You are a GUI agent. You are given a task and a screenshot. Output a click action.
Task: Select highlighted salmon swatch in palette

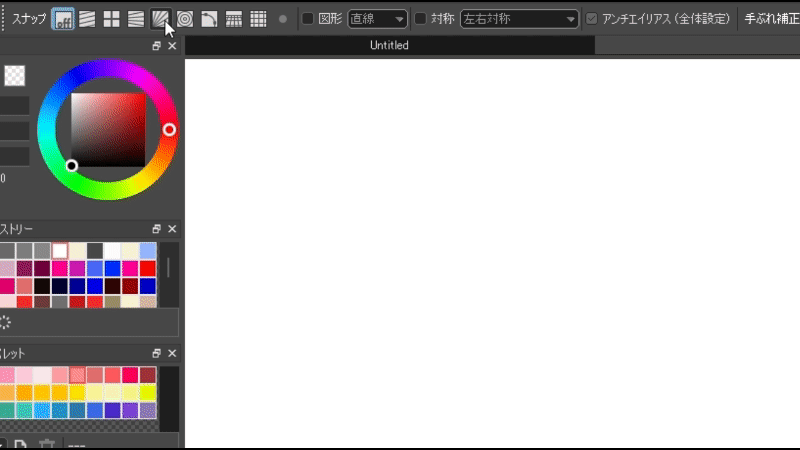[x=77, y=375]
